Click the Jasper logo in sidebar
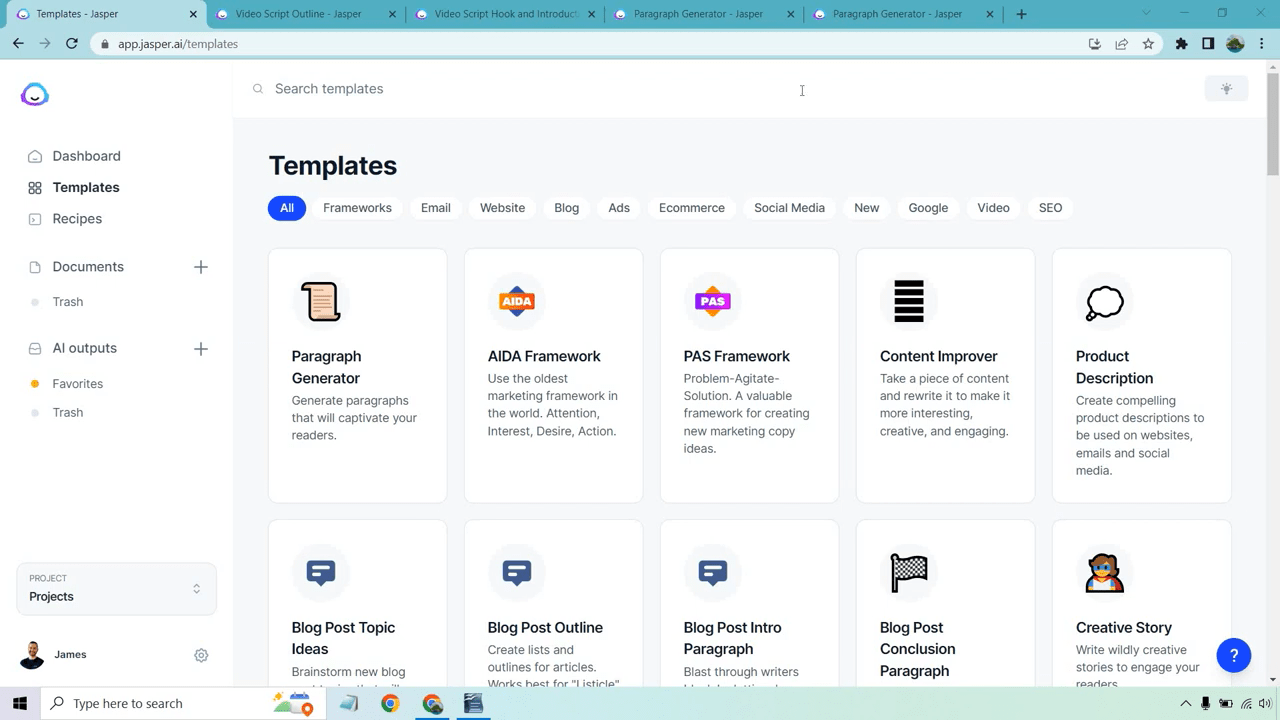This screenshot has width=1280, height=720. click(35, 95)
